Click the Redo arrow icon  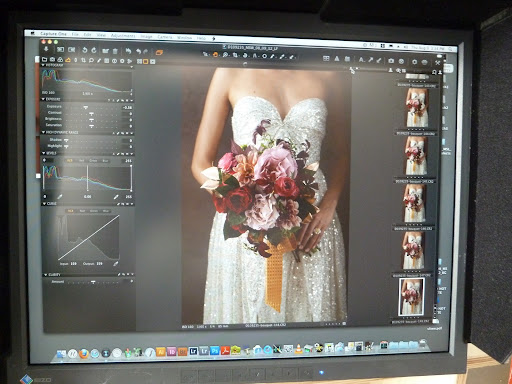[146, 52]
